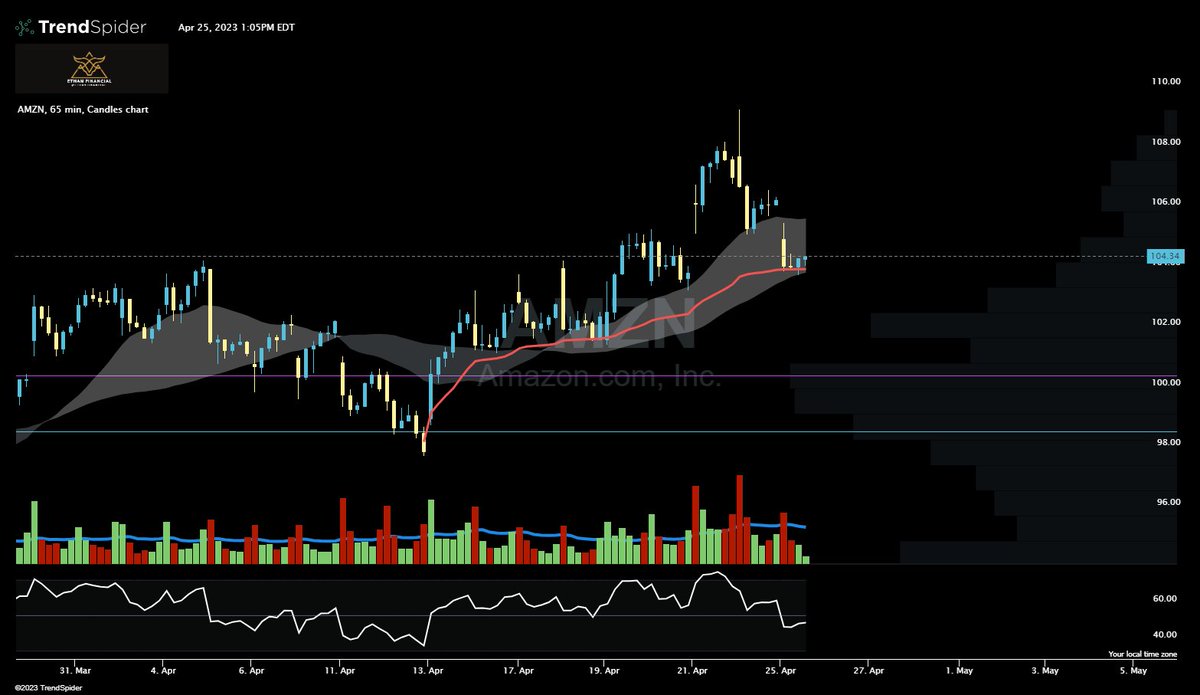Select the 27. Apr date label
Screen dimensions: 1200x695
point(869,670)
